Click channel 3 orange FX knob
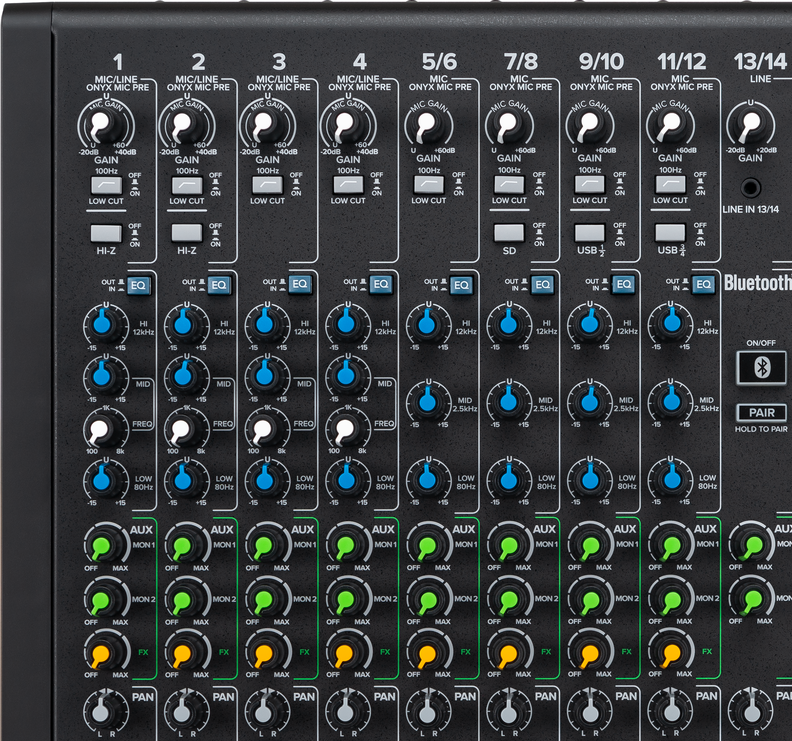Image resolution: width=792 pixels, height=741 pixels. click(264, 655)
